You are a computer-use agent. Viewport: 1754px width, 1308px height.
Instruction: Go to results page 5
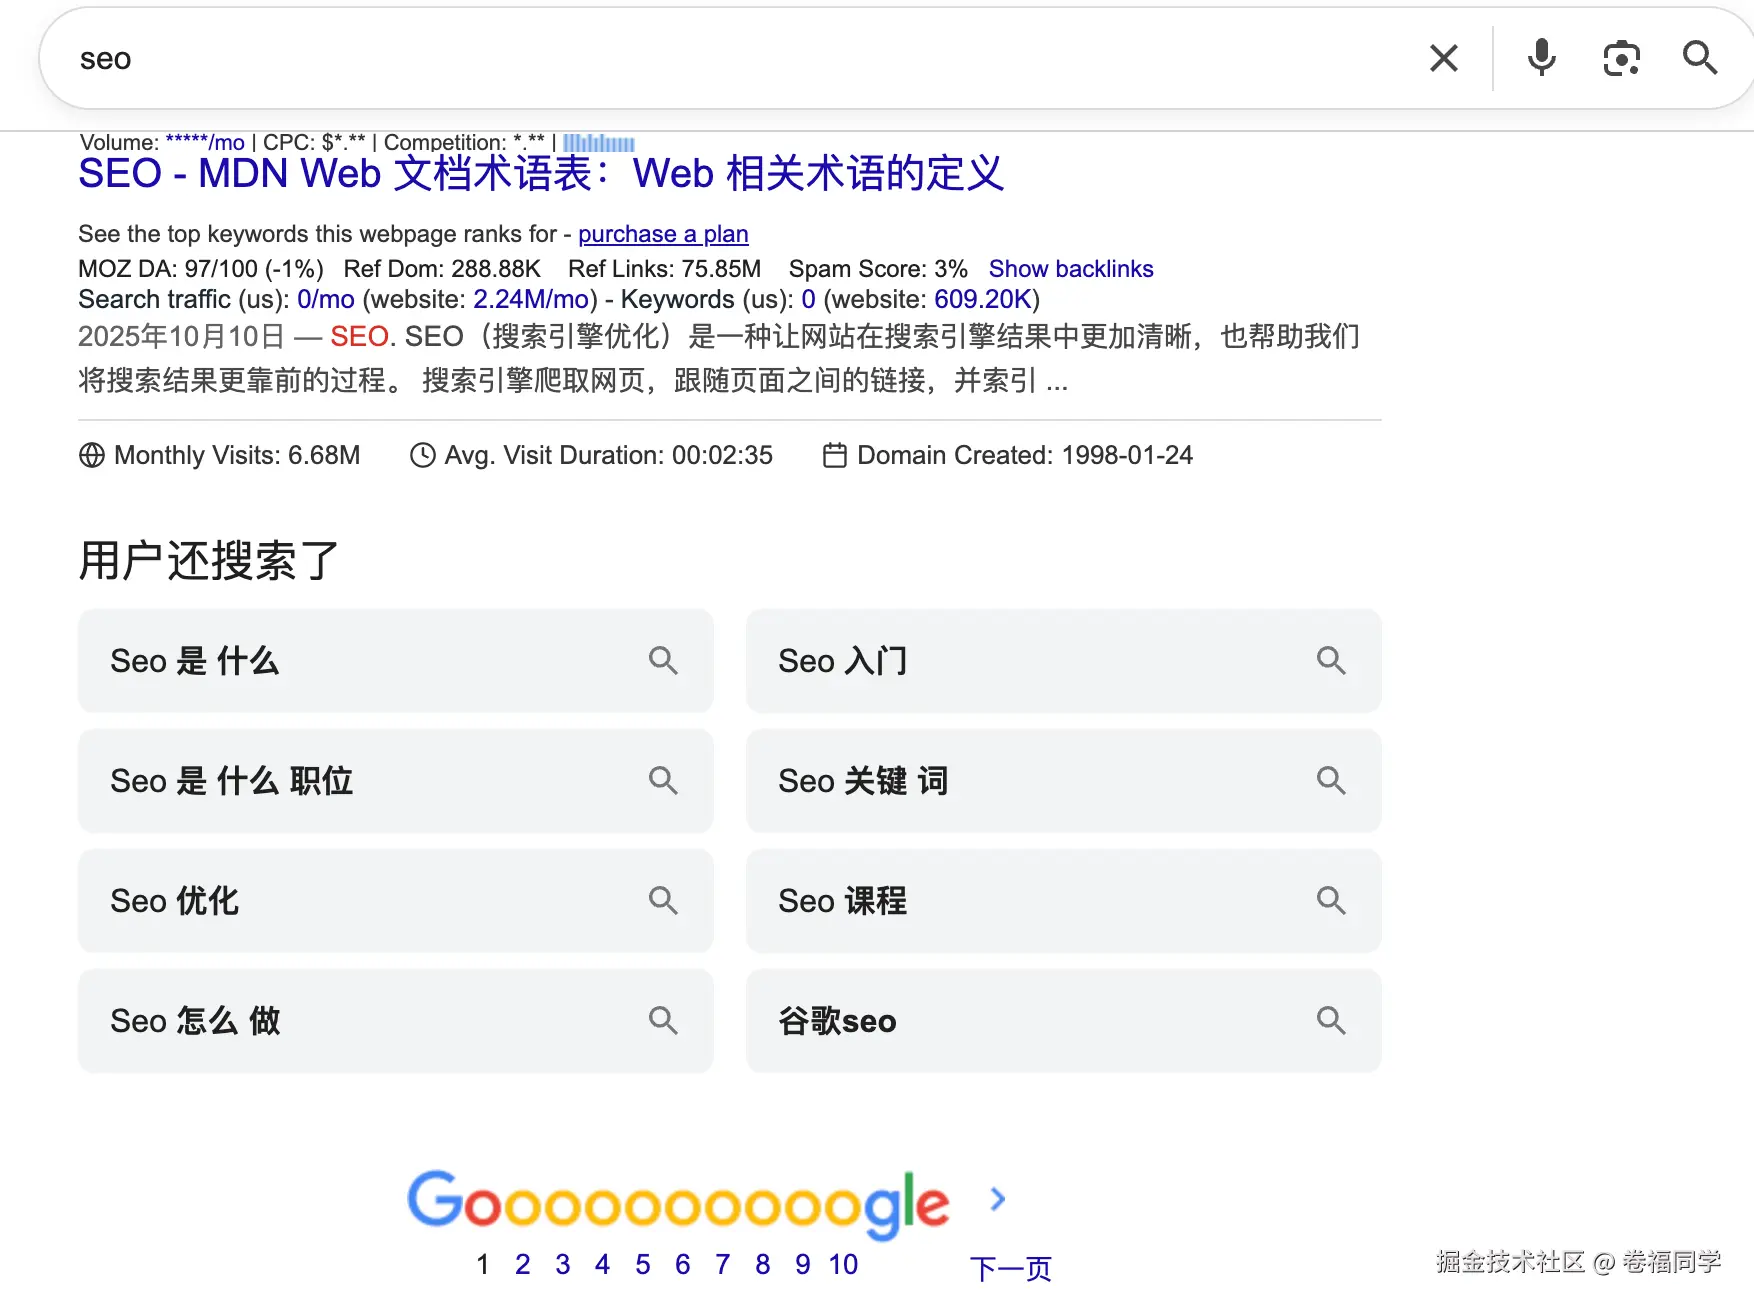pyautogui.click(x=643, y=1264)
